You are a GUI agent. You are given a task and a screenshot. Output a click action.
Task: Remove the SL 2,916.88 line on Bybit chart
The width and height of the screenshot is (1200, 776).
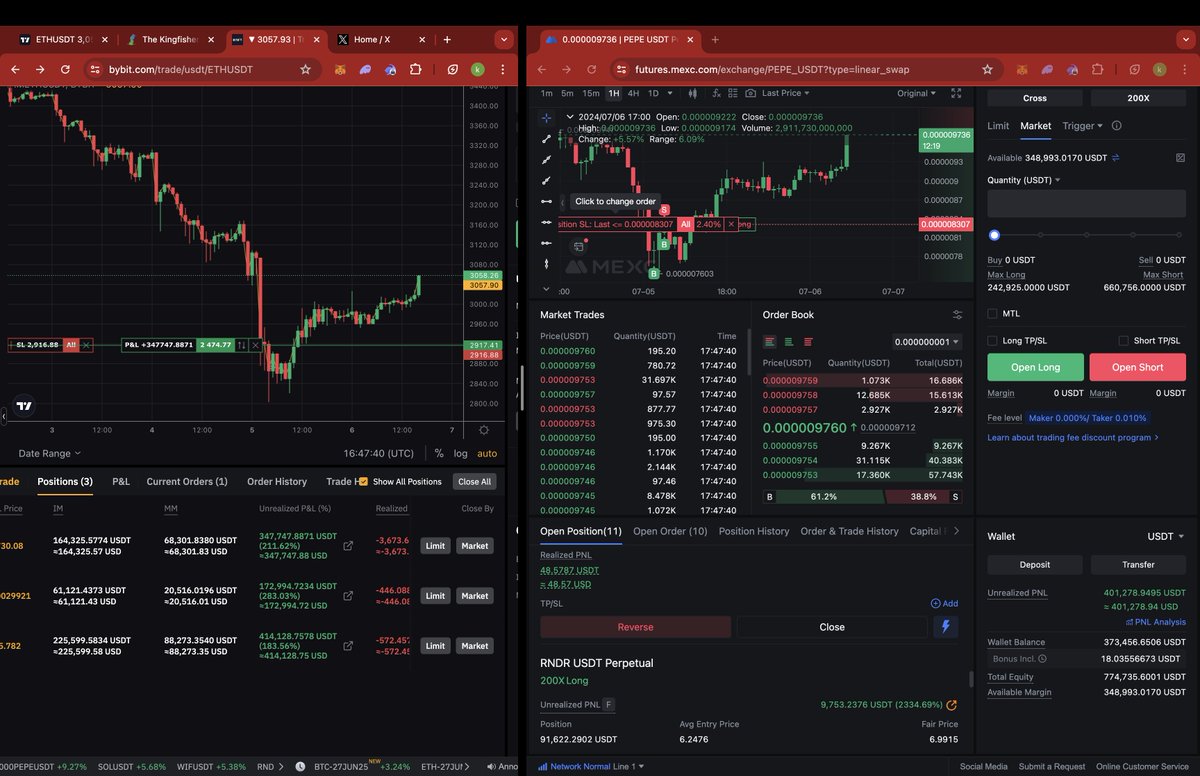click(x=86, y=345)
